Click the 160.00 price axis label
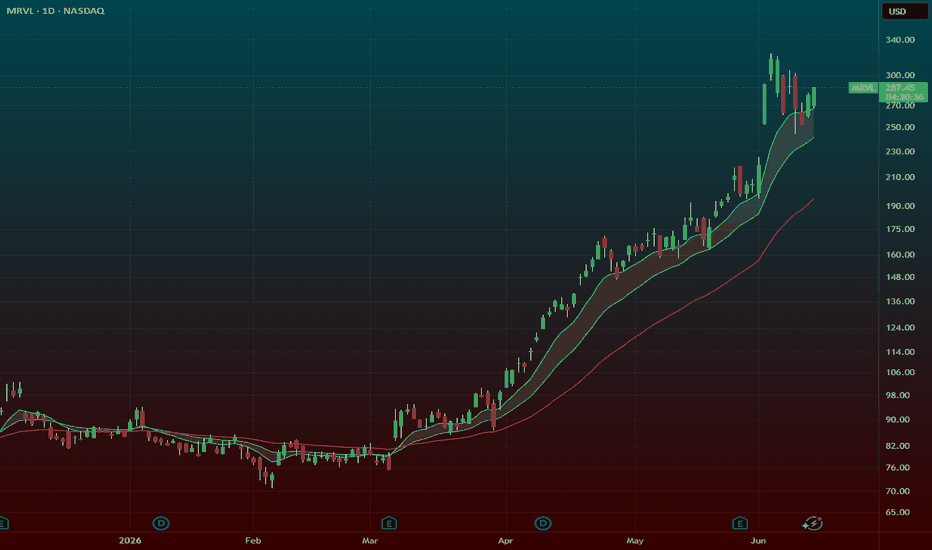Image resolution: width=932 pixels, height=550 pixels. (900, 254)
